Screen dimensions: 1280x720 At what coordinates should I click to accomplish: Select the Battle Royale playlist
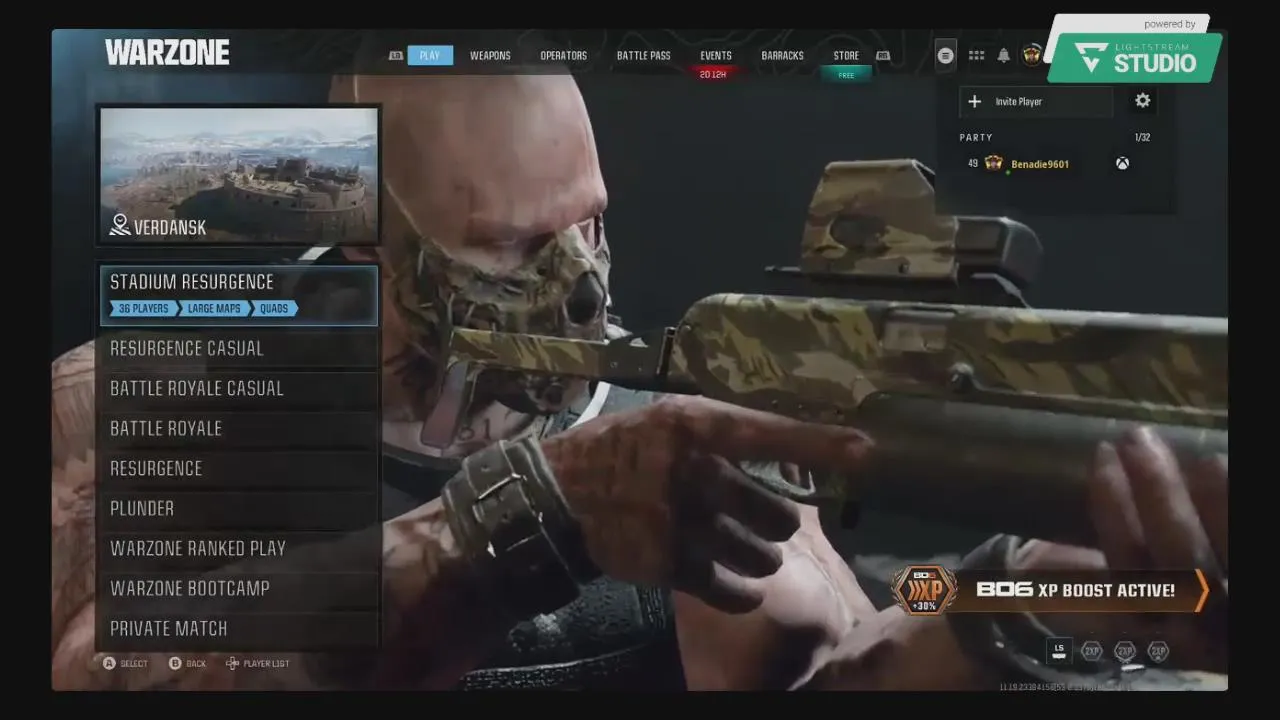238,428
